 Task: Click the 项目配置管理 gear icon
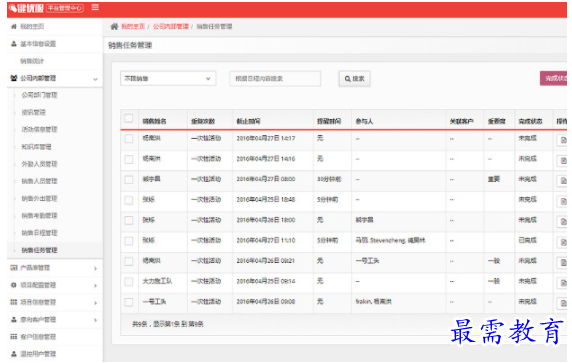point(14,285)
